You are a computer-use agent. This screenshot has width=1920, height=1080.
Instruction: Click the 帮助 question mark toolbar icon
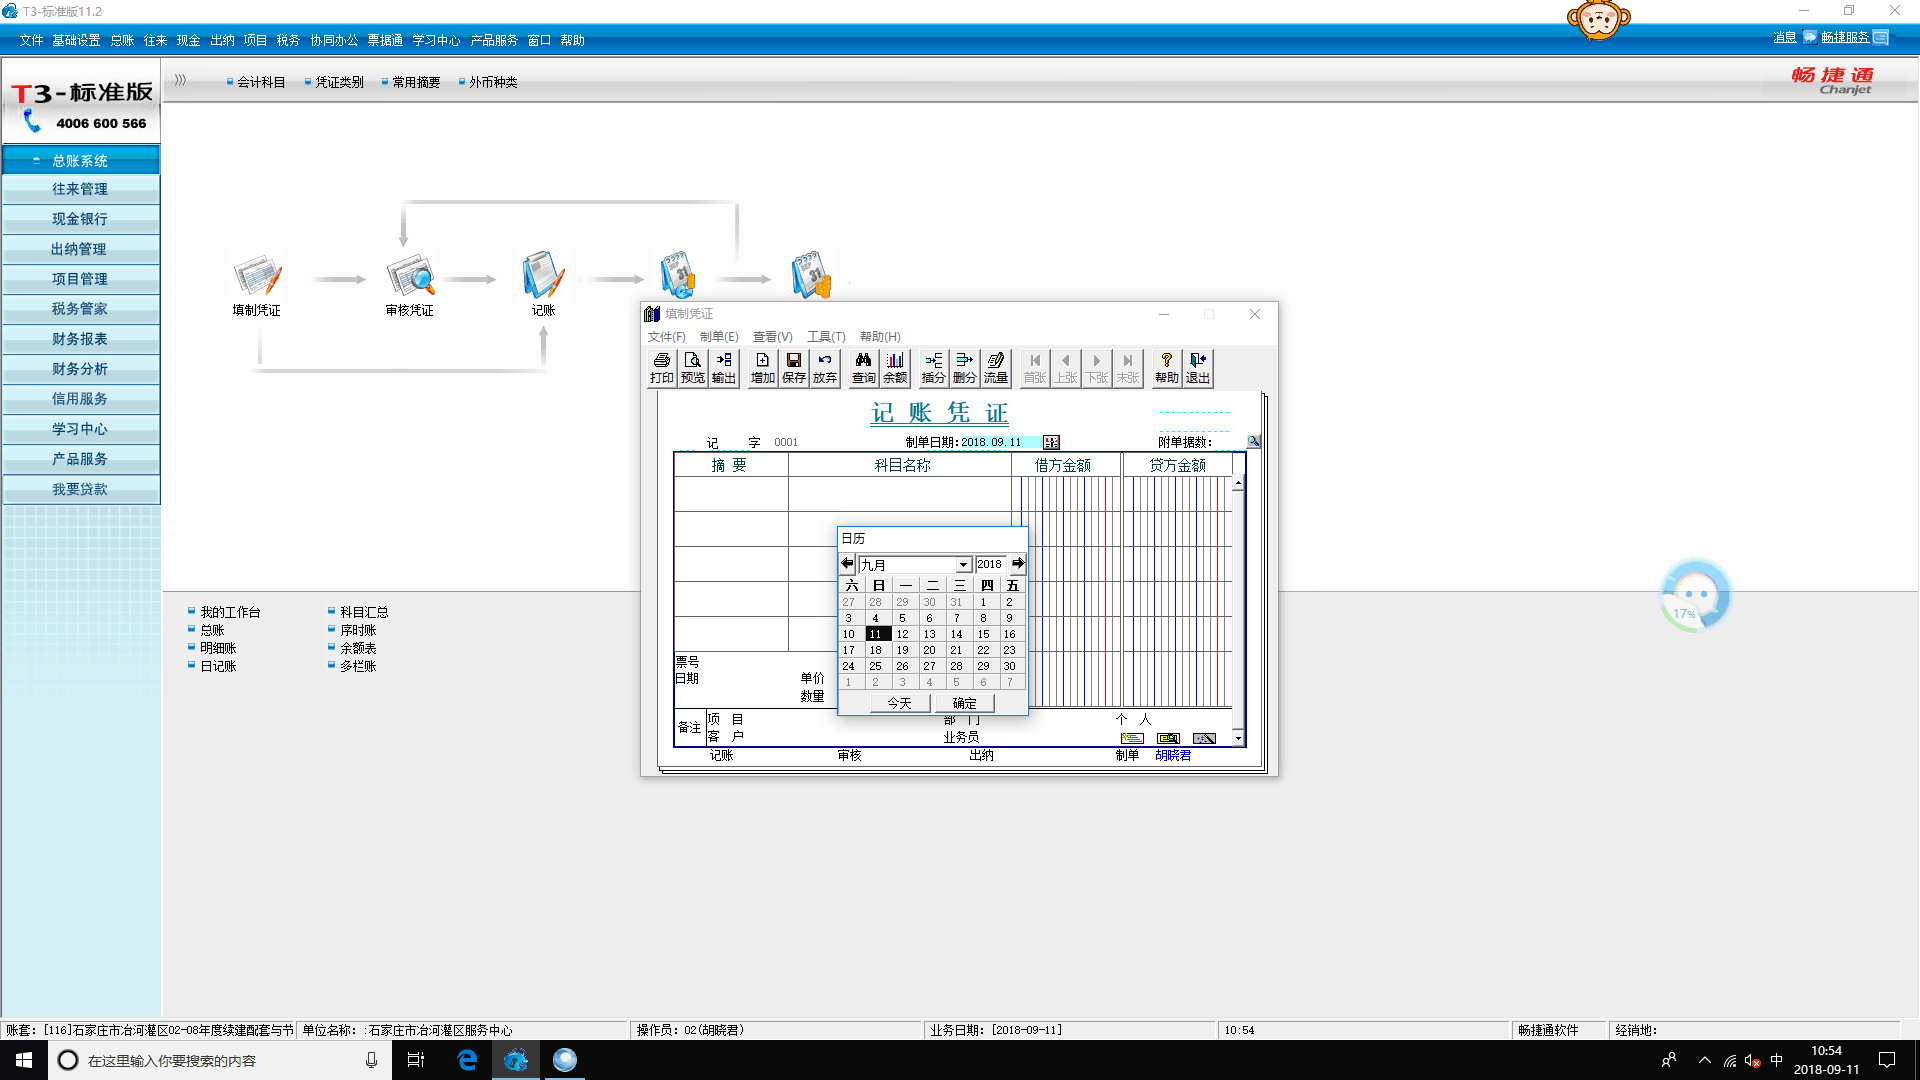(x=1166, y=367)
